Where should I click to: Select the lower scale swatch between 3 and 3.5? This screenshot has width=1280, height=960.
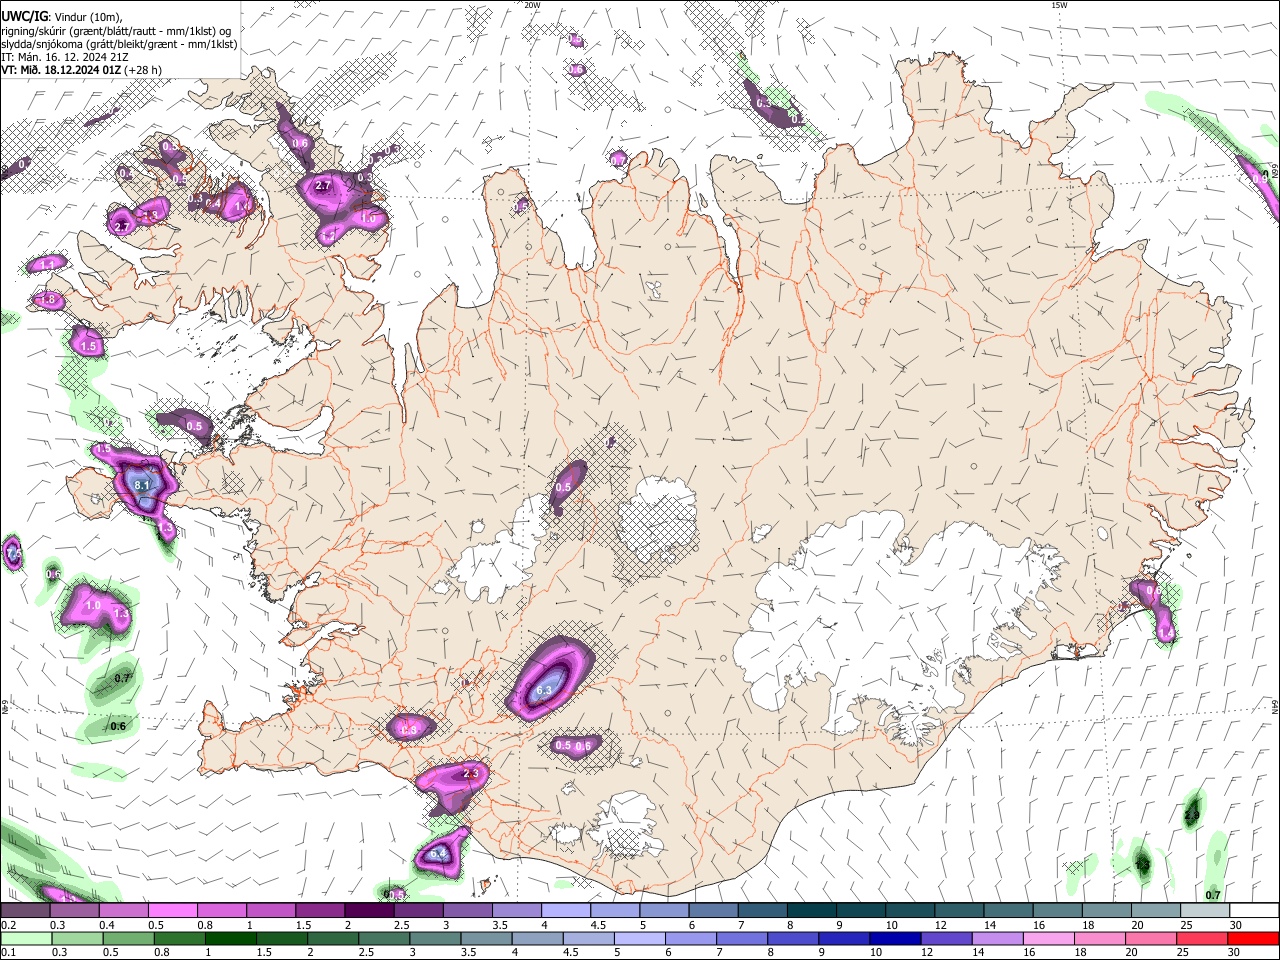click(x=433, y=939)
